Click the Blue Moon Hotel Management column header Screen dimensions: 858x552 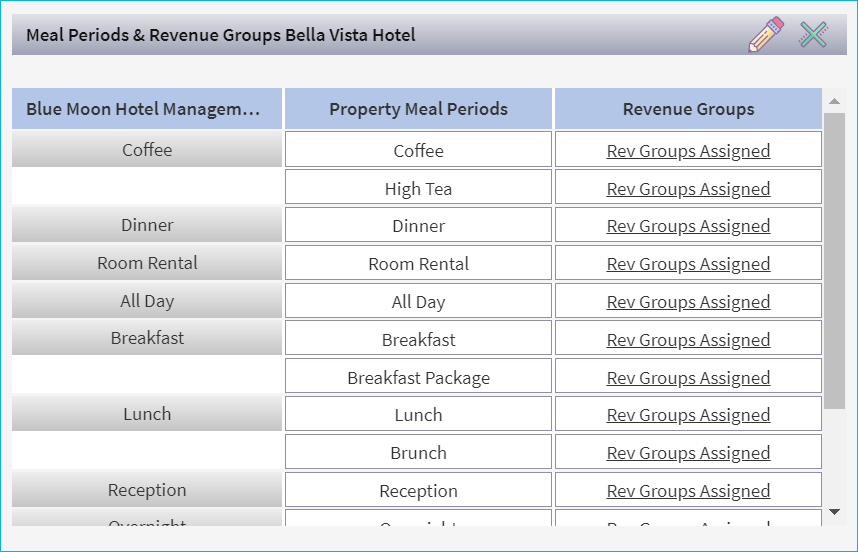point(147,109)
